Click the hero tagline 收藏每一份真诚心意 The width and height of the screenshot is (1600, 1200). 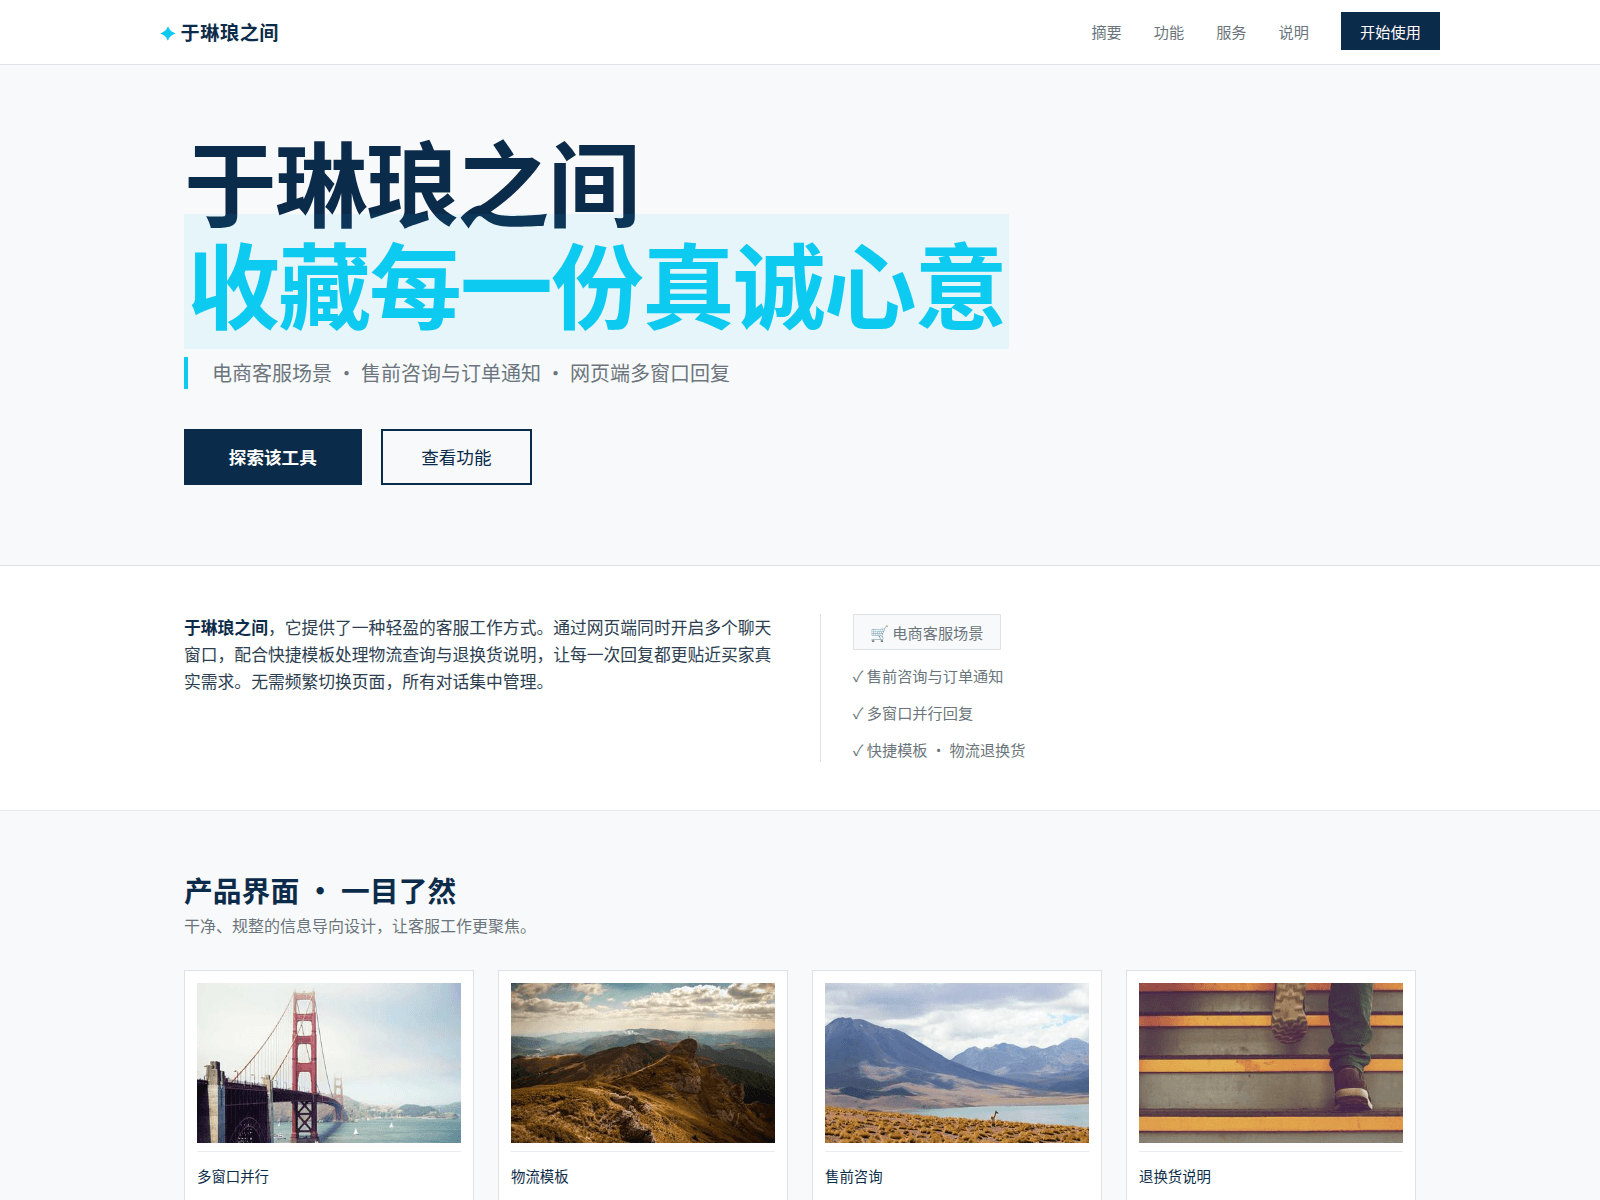click(x=597, y=286)
